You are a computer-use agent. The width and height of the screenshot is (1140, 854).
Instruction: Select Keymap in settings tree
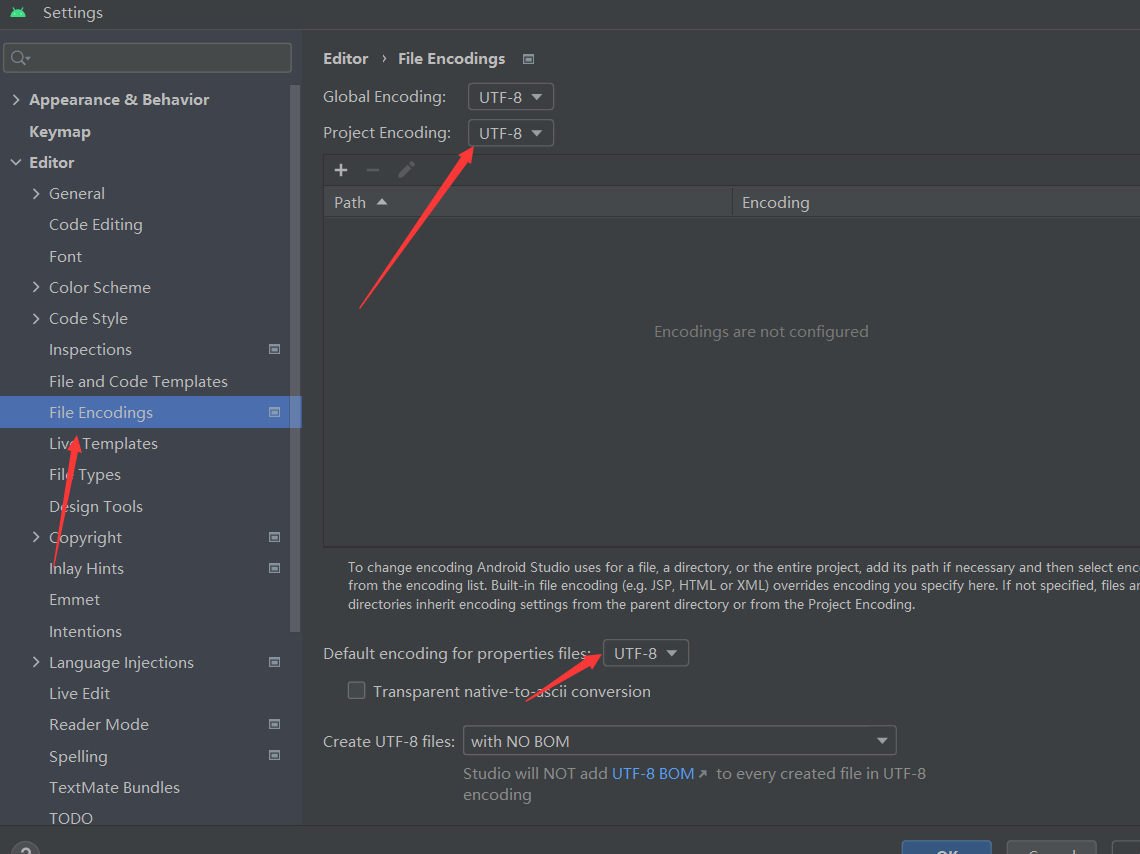(60, 132)
